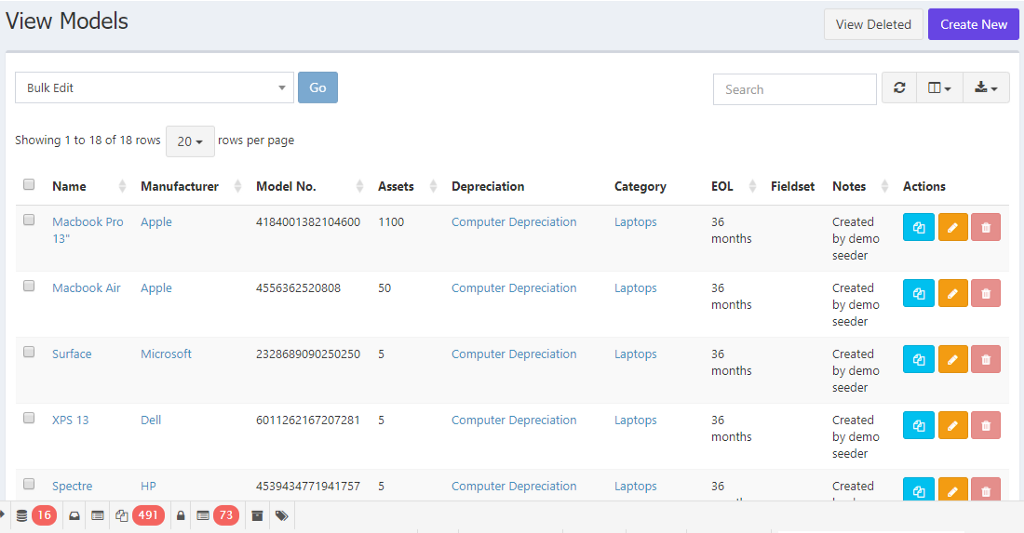The height and width of the screenshot is (533, 1024).
Task: Open database queries icon in debug bar
Action: [23, 515]
